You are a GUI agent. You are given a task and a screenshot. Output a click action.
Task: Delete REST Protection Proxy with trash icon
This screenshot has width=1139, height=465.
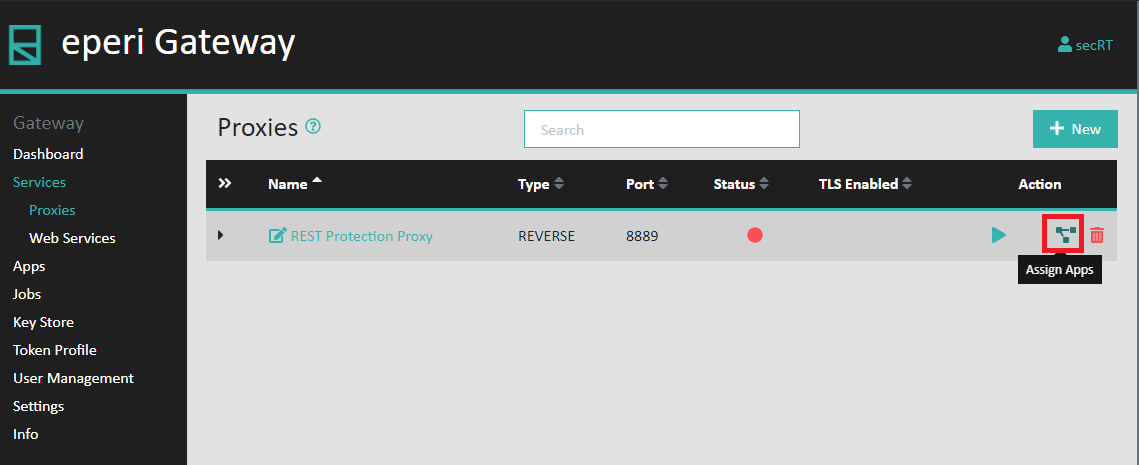pyautogui.click(x=1097, y=235)
